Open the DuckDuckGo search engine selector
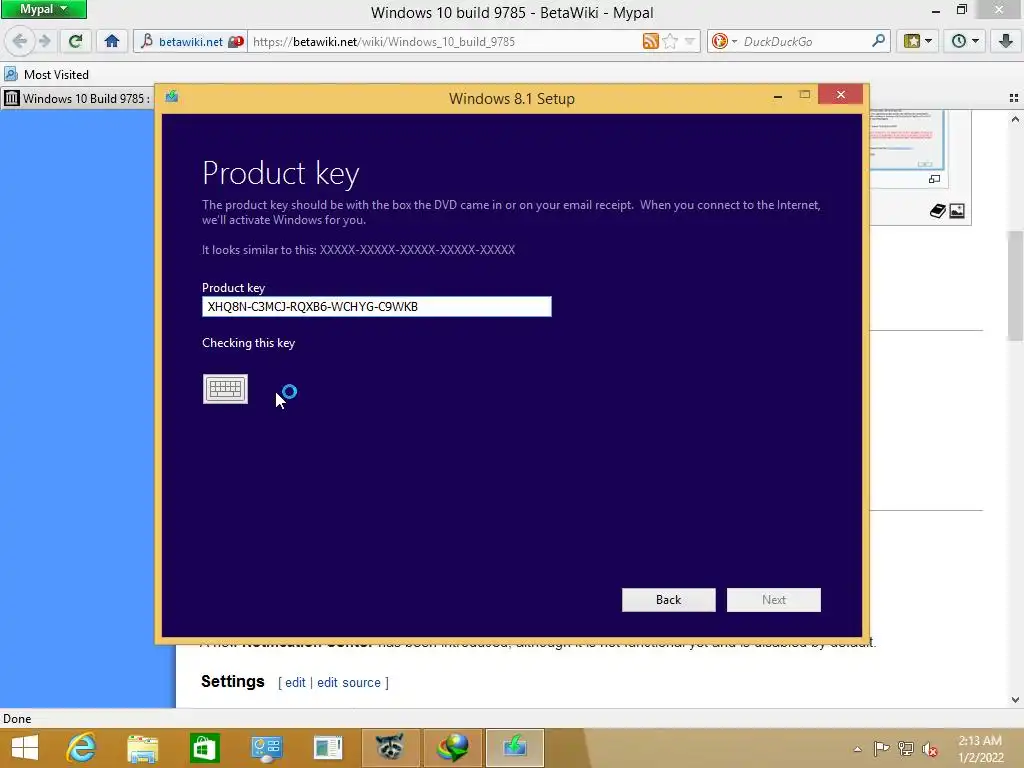The height and width of the screenshot is (768, 1024). tap(724, 41)
